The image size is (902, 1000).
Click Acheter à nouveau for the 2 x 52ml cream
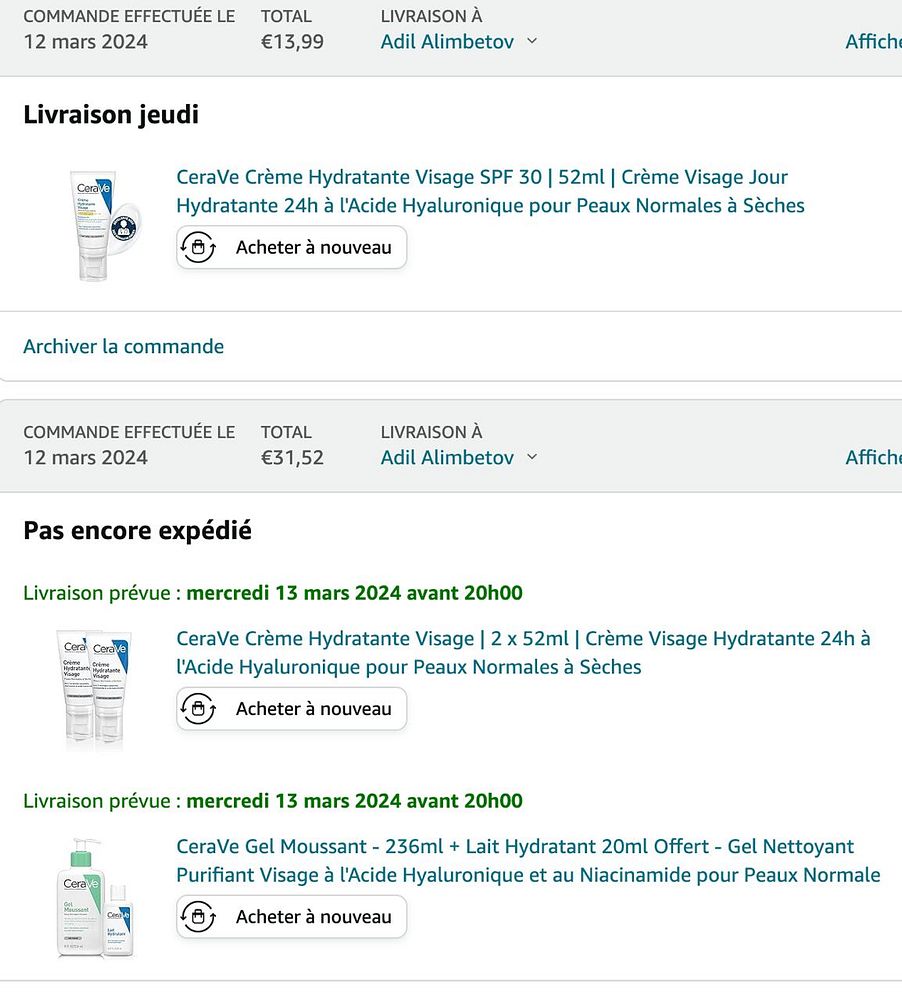coord(292,709)
